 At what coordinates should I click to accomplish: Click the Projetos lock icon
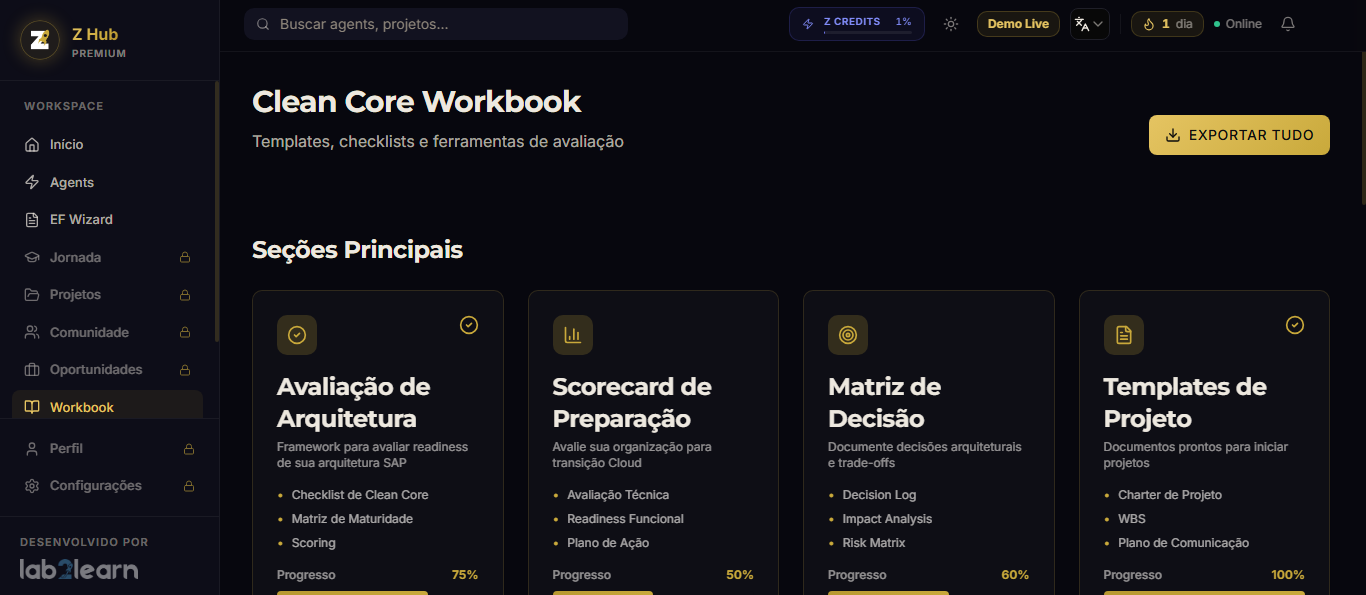(185, 295)
